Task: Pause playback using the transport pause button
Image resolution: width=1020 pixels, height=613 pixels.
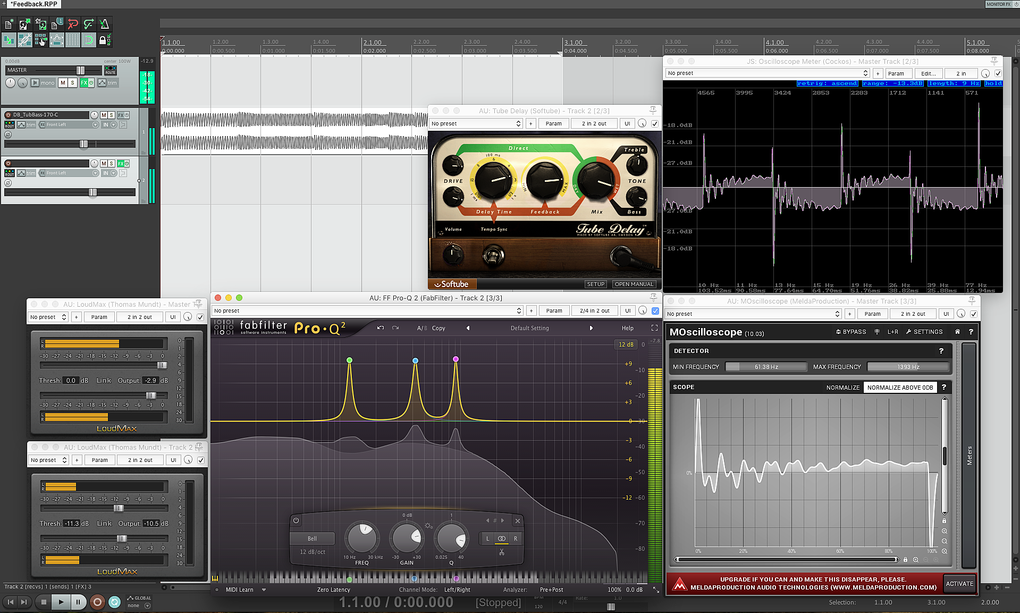Action: [78, 602]
